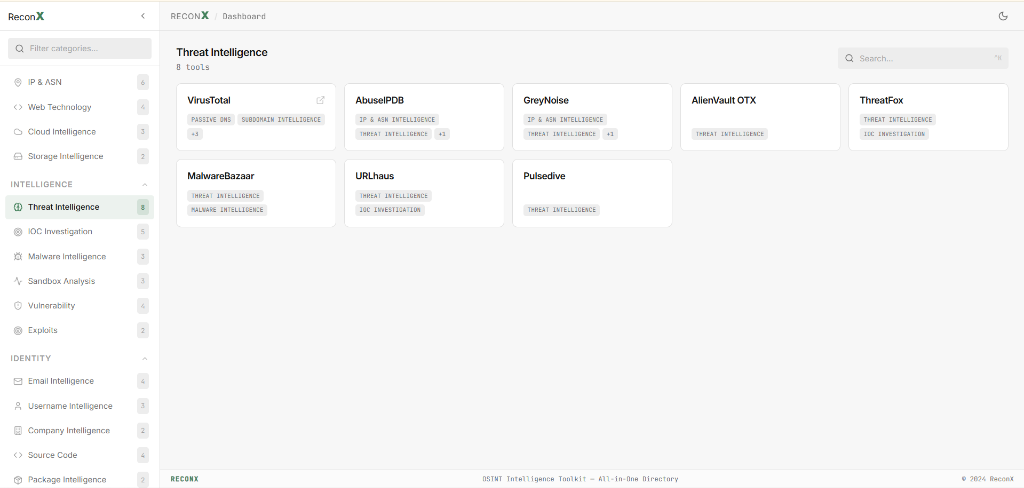Click IOC INVESTIGATION tag on URLhaus

click(391, 210)
